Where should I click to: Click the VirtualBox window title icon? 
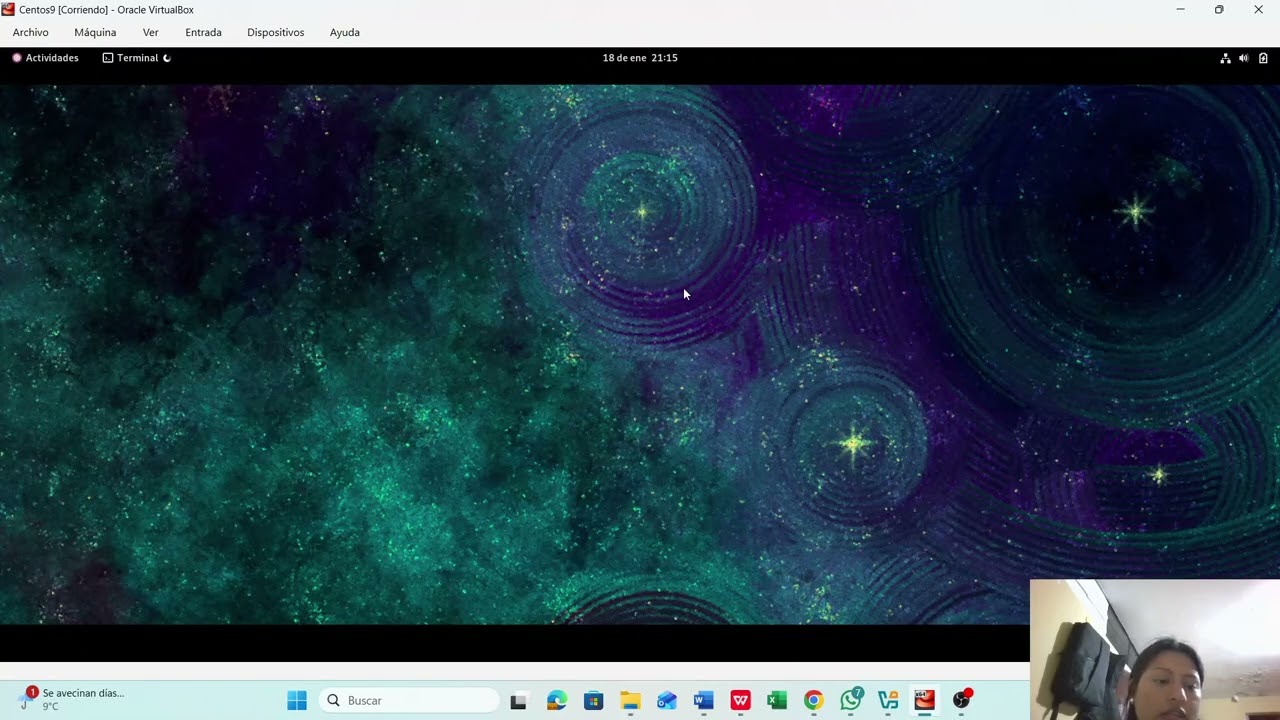pos(8,9)
